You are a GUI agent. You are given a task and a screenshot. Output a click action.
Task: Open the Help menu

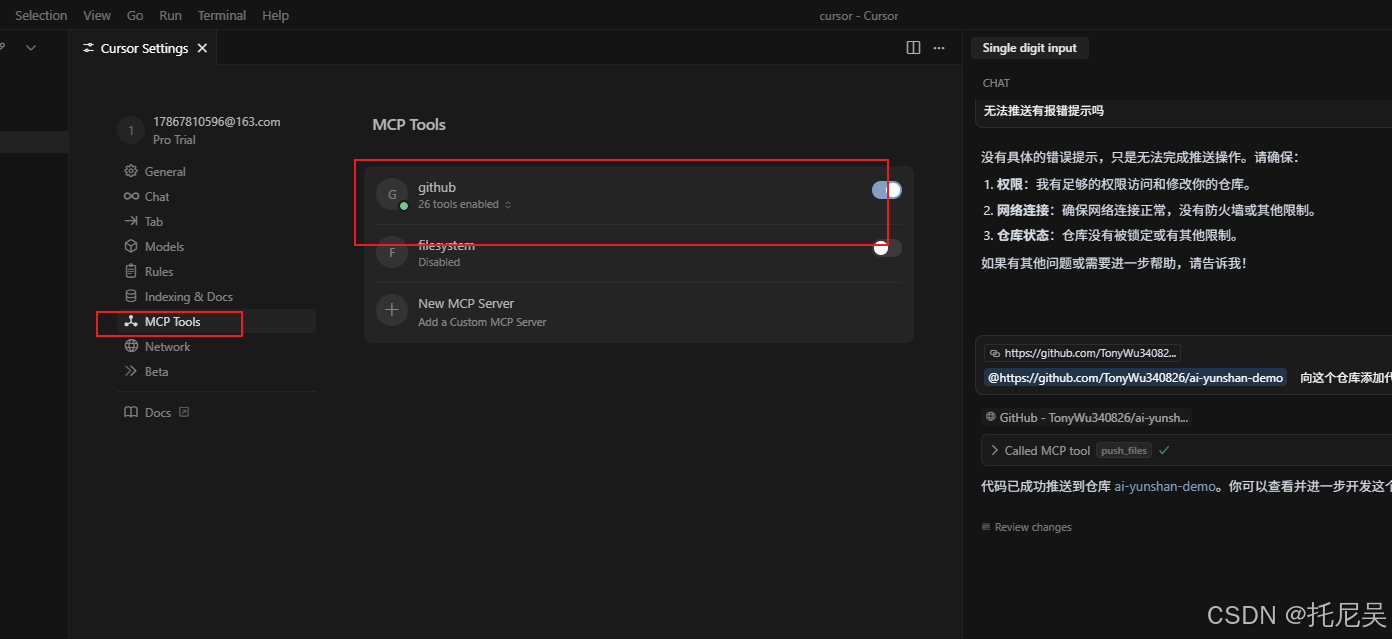point(275,15)
